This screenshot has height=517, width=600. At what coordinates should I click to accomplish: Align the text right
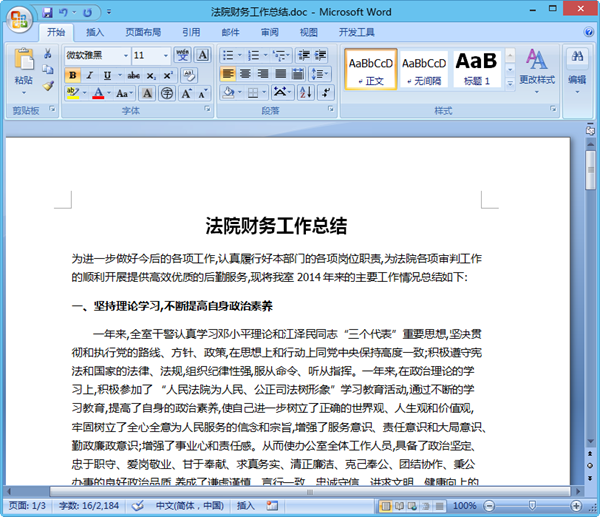pyautogui.click(x=263, y=73)
